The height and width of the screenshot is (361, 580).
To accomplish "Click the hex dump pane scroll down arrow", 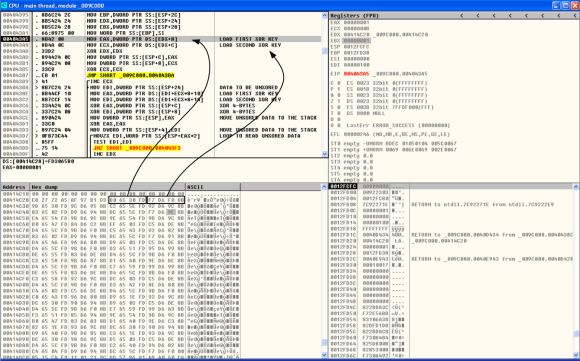I will pos(325,355).
